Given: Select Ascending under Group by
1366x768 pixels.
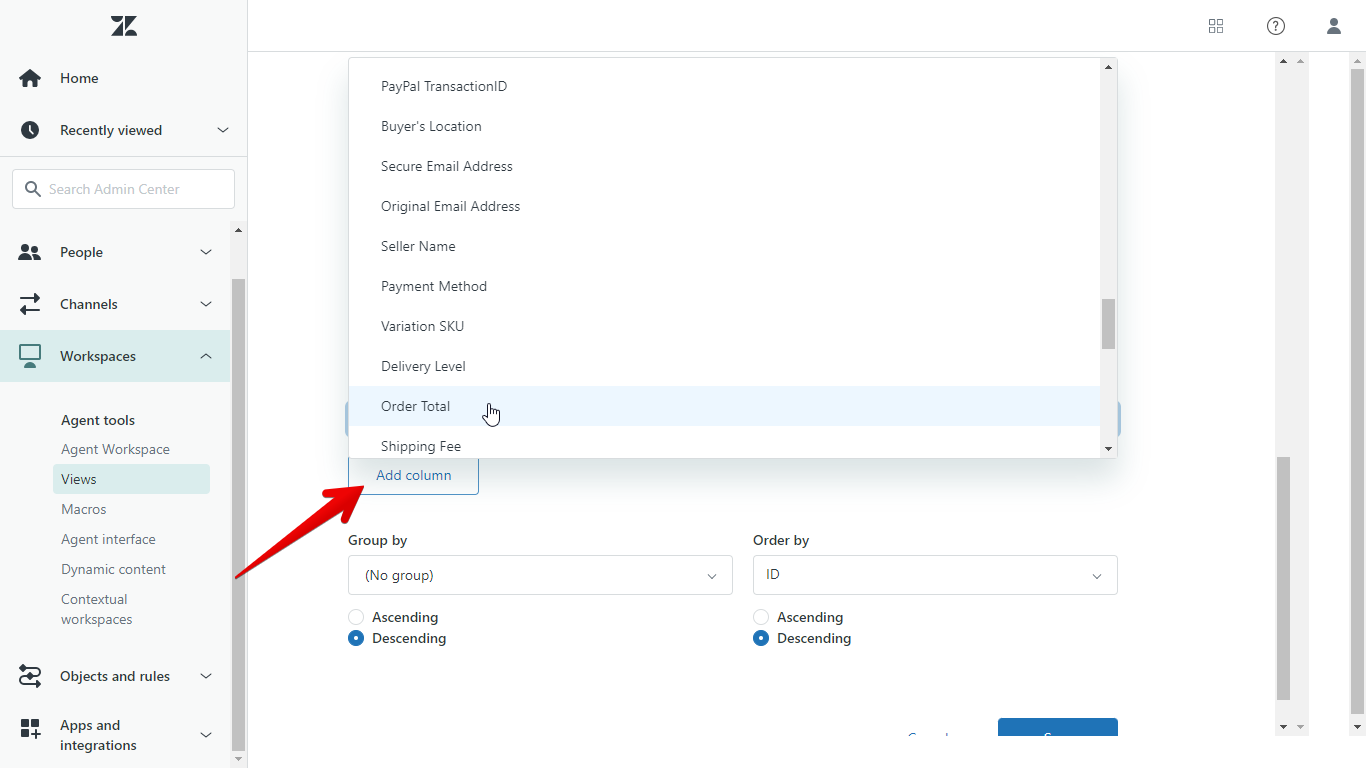Looking at the screenshot, I should tap(356, 617).
